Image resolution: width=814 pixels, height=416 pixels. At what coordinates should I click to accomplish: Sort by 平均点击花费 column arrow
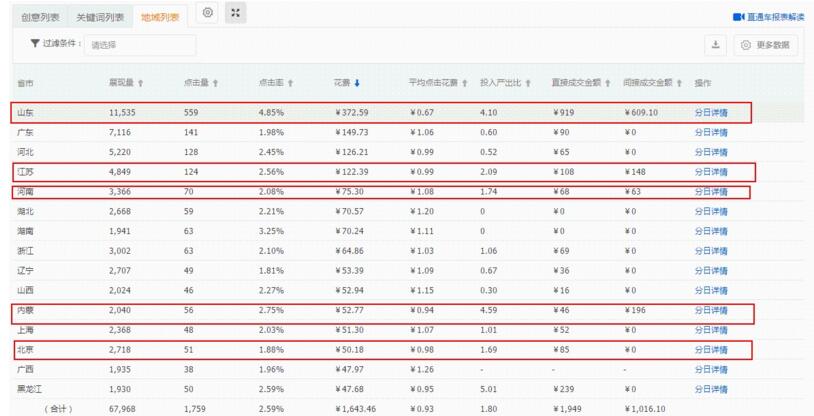click(465, 83)
